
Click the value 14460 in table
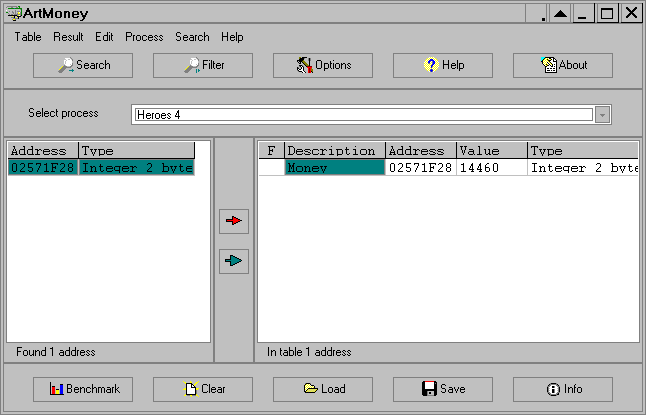[492, 168]
